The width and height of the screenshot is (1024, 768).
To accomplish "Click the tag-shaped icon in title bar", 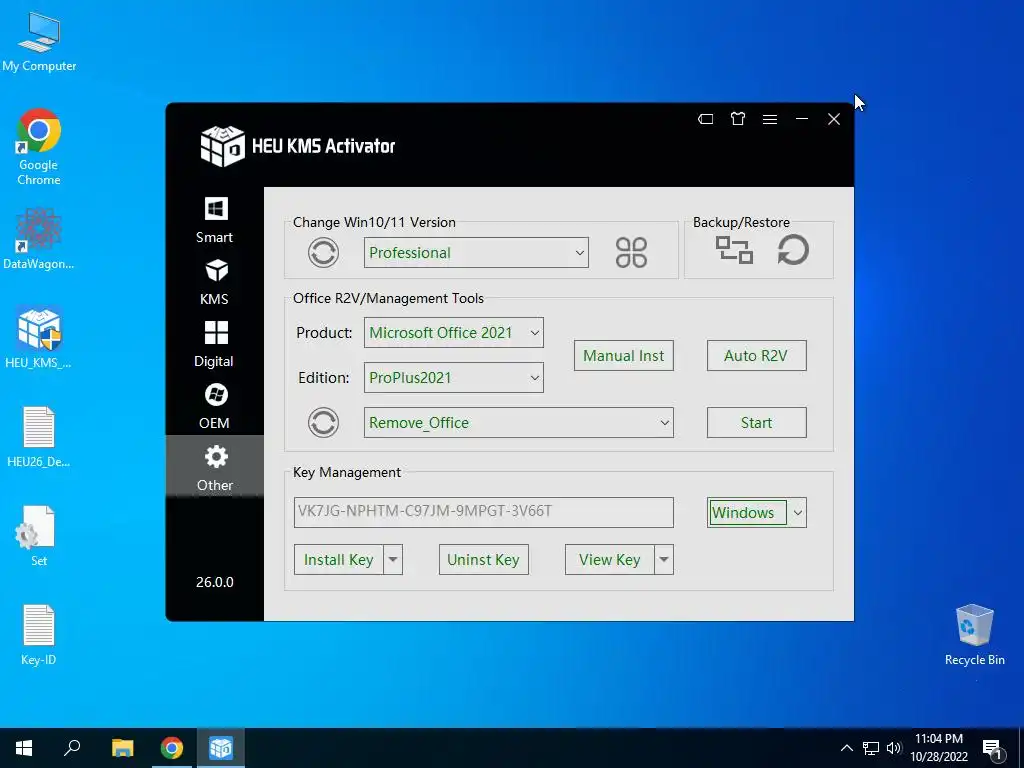I will 705,119.
